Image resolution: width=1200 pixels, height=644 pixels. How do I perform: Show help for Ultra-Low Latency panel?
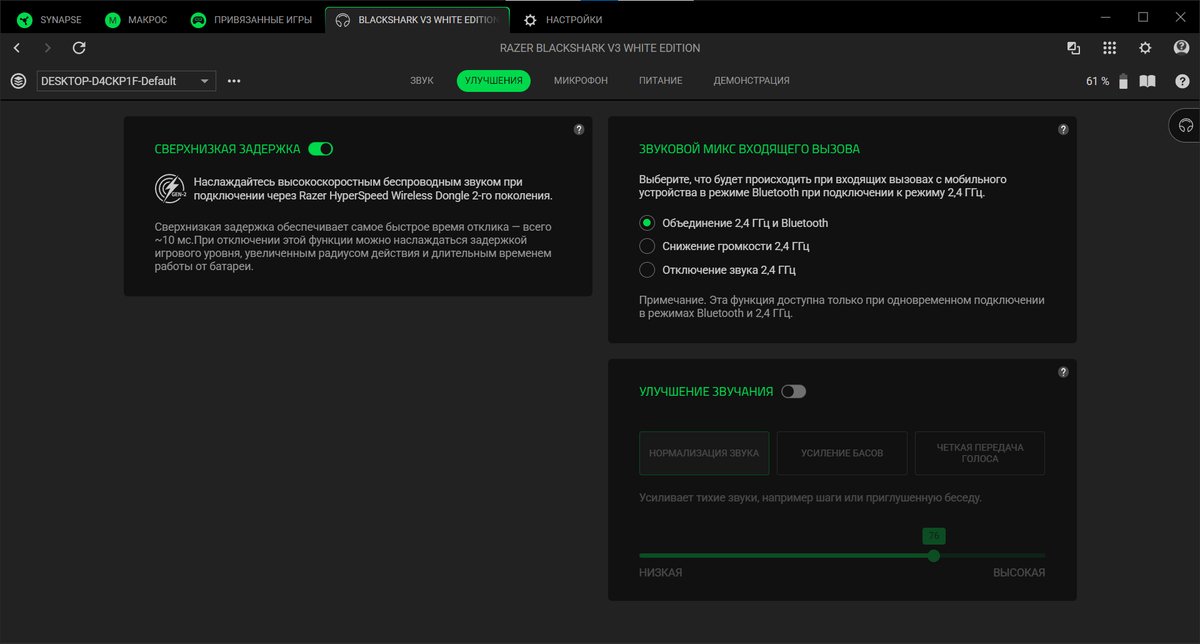click(579, 130)
